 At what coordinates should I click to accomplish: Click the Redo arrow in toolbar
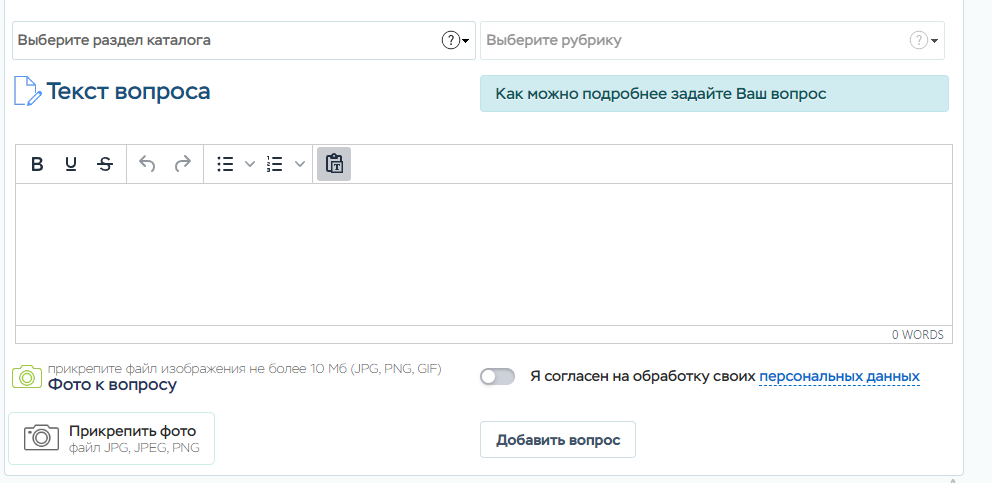(182, 164)
